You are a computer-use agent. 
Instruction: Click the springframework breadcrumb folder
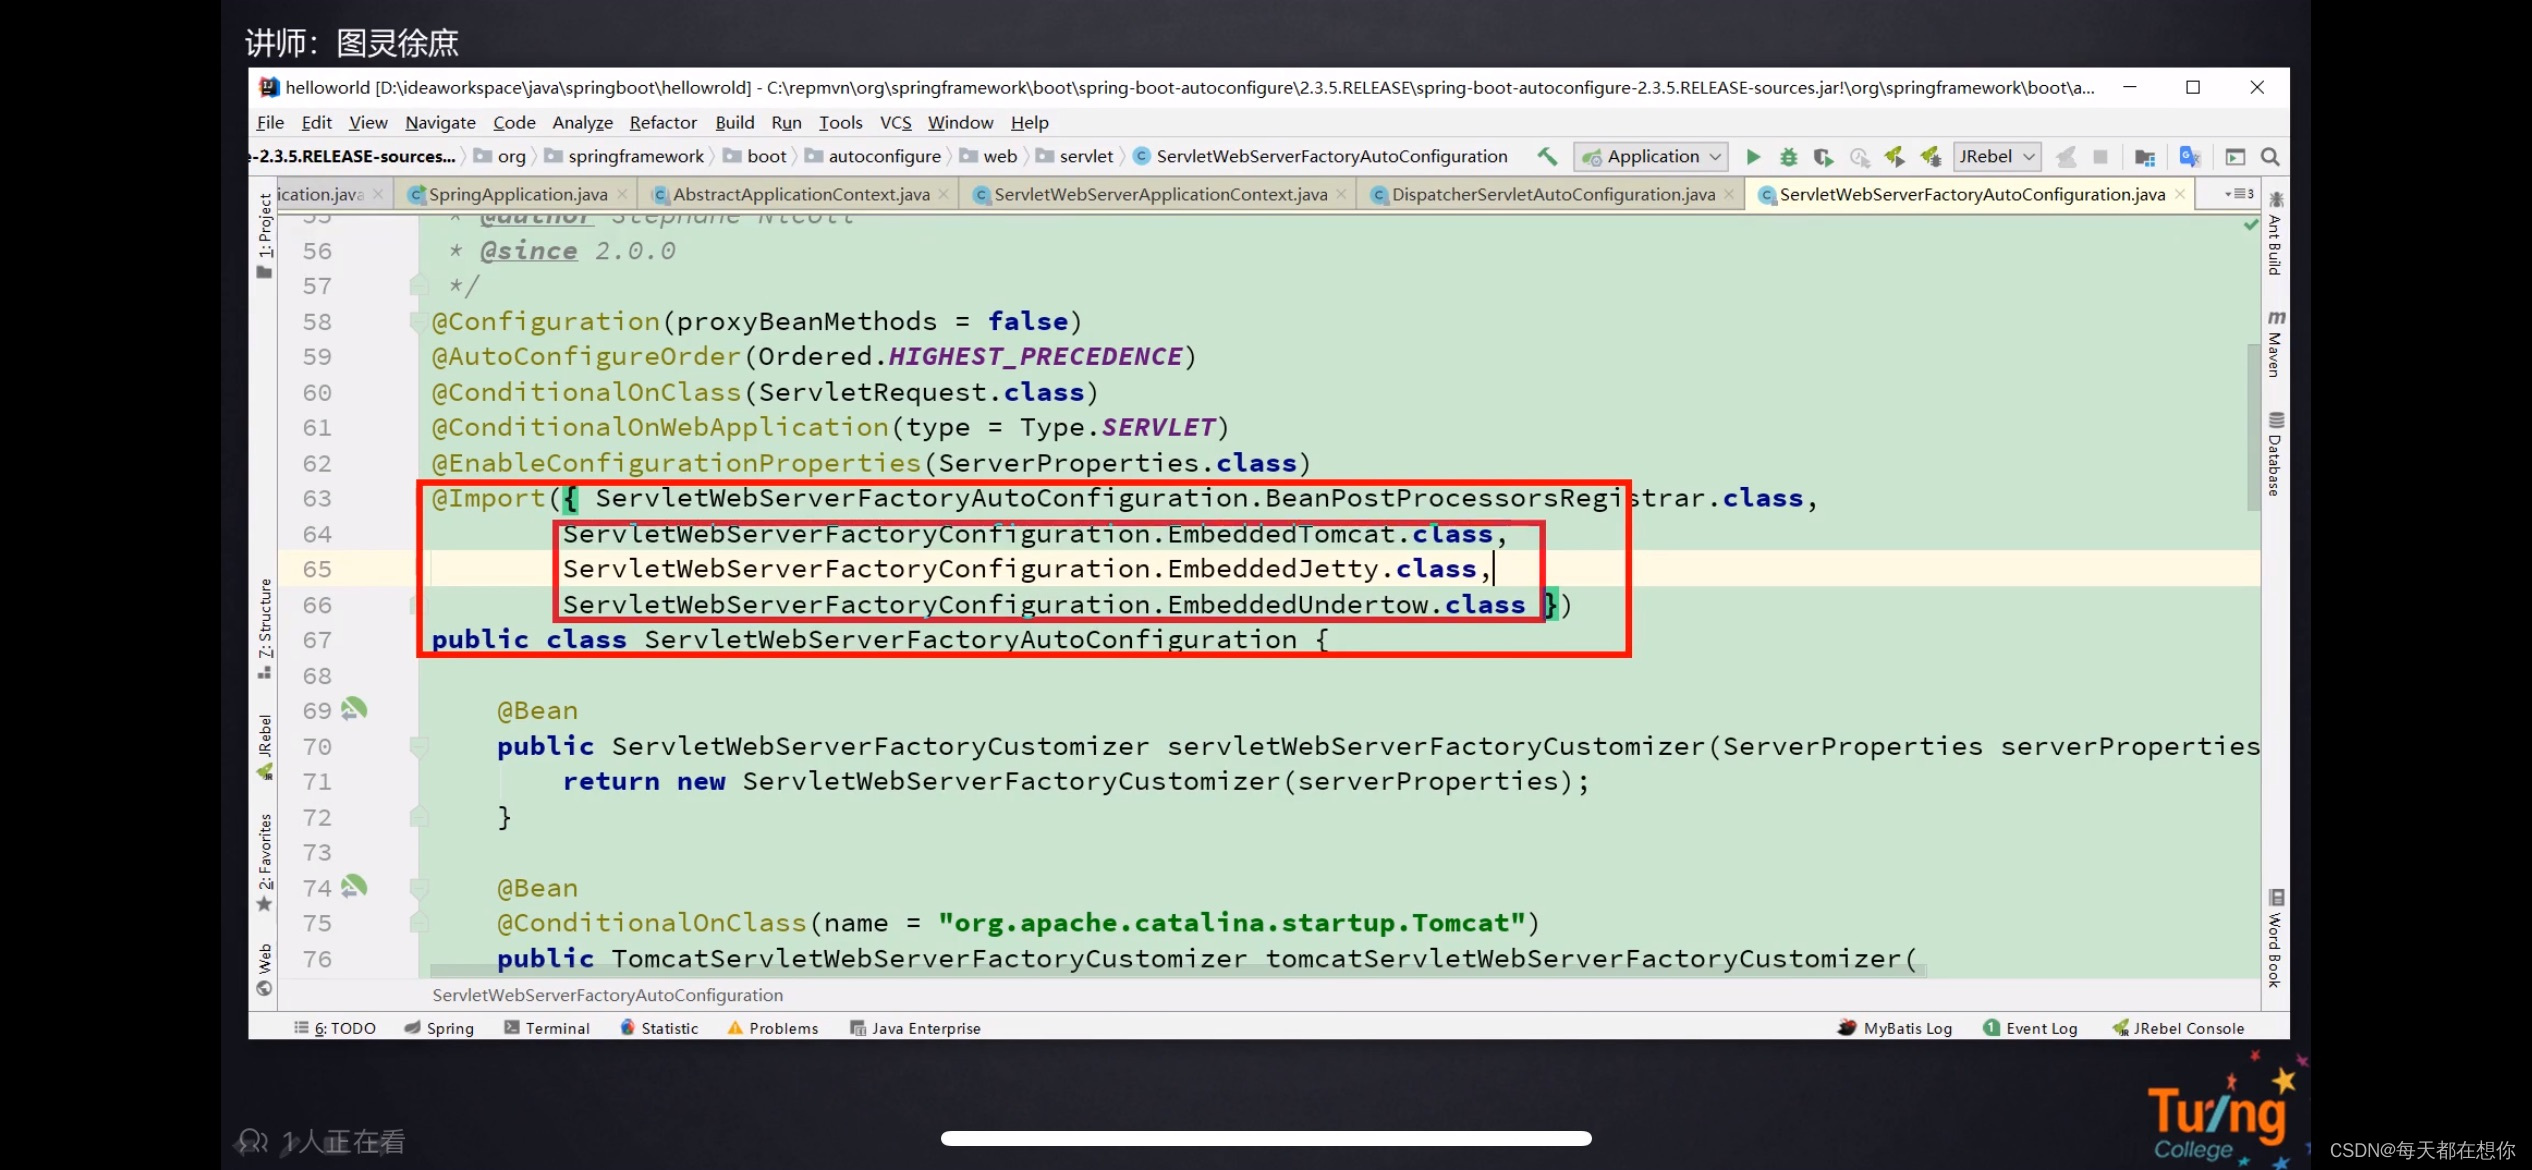624,156
